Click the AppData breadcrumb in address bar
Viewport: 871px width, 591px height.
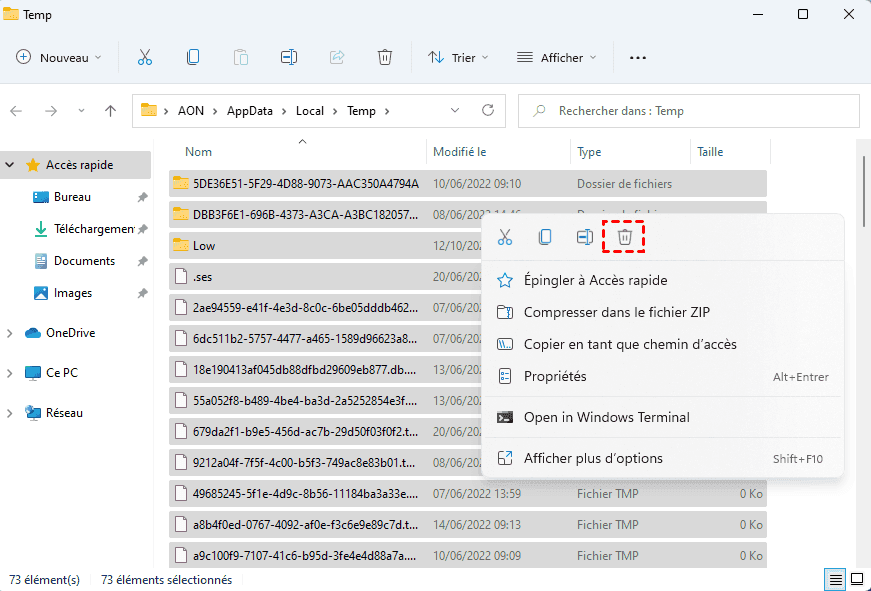coord(250,111)
